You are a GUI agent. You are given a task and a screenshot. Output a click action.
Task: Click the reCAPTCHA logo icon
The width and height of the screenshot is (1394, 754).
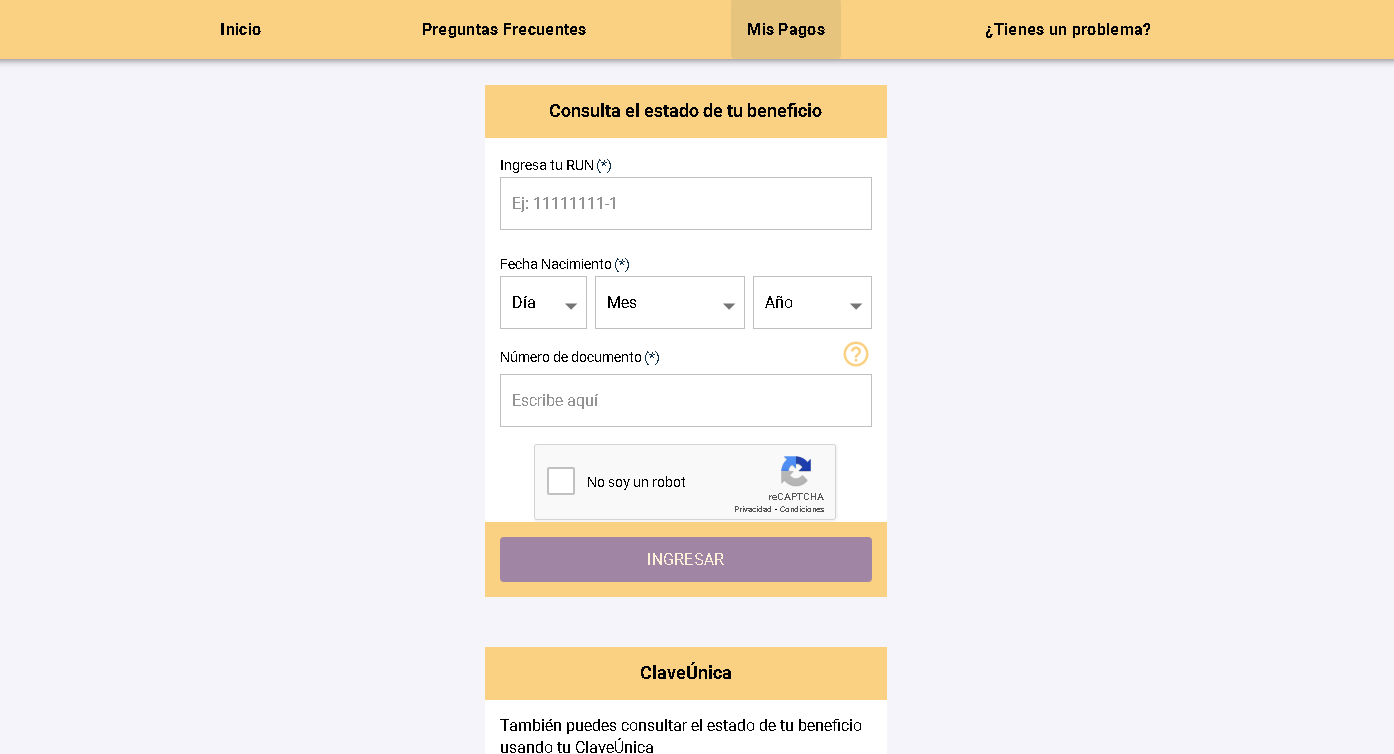point(796,471)
